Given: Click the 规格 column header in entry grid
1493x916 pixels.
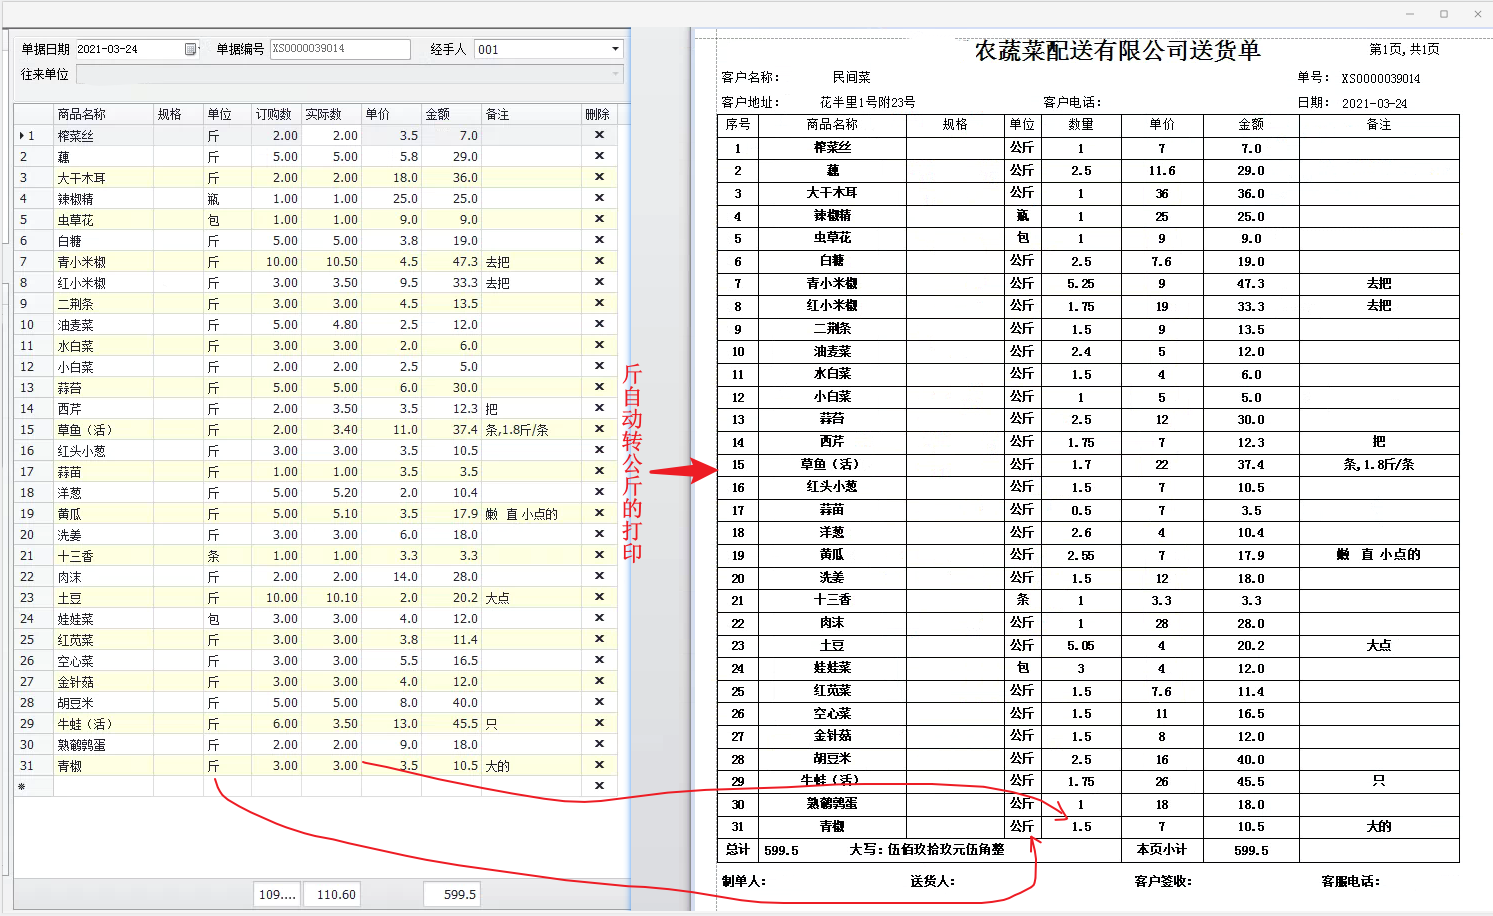Looking at the screenshot, I should [x=178, y=114].
